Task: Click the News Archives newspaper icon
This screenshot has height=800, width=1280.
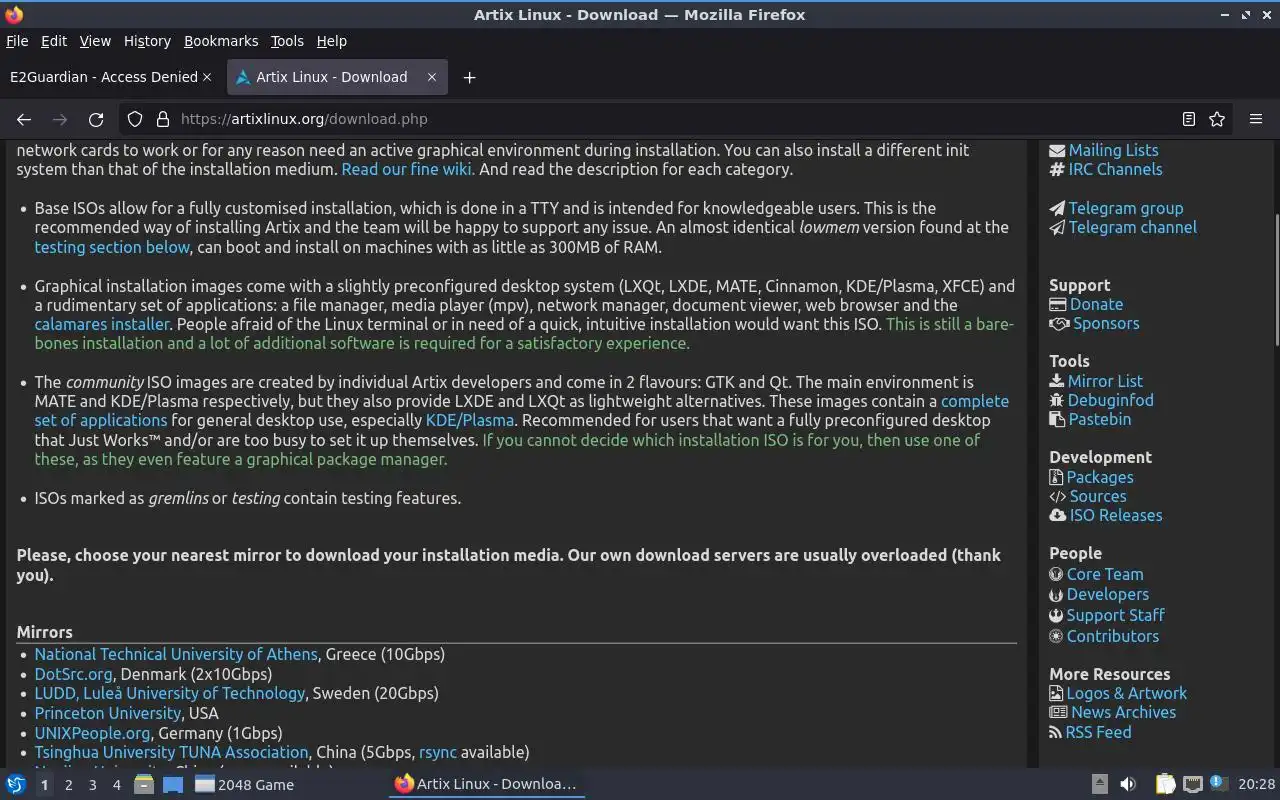Action: tap(1058, 712)
